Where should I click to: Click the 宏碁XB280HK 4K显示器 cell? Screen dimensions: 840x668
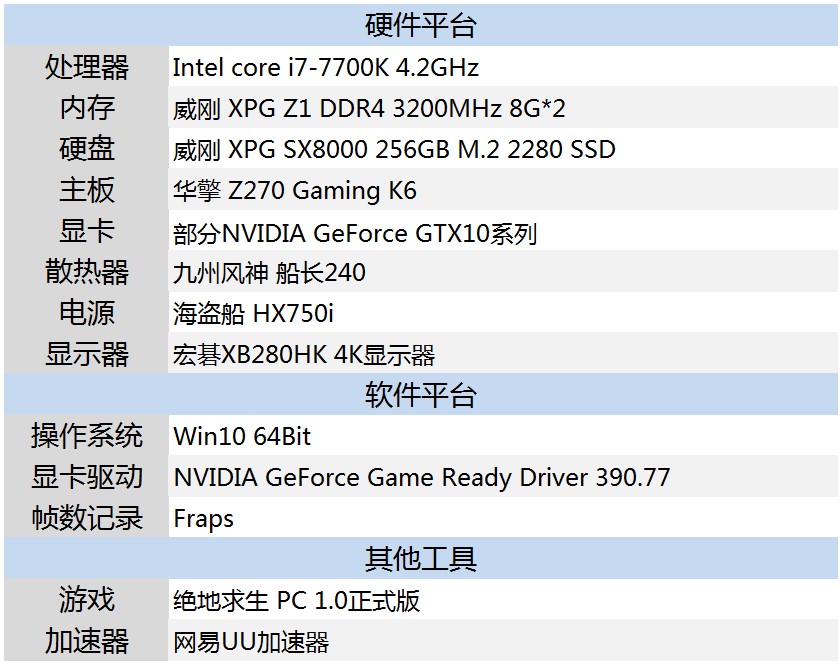304,354
